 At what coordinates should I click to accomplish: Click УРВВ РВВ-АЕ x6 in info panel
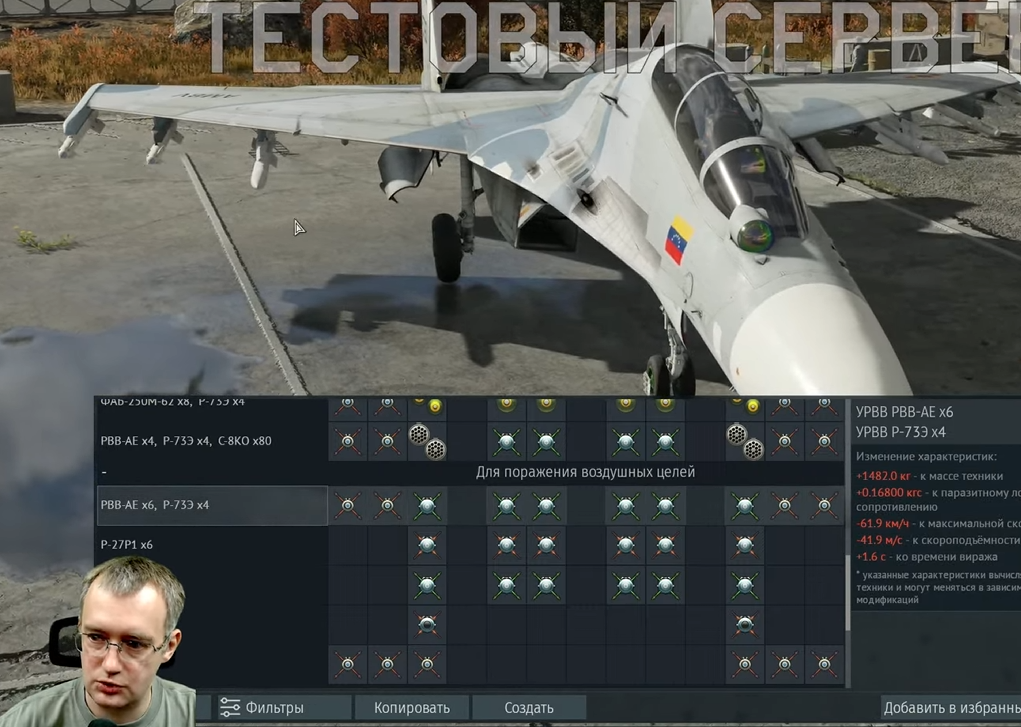pyautogui.click(x=904, y=412)
